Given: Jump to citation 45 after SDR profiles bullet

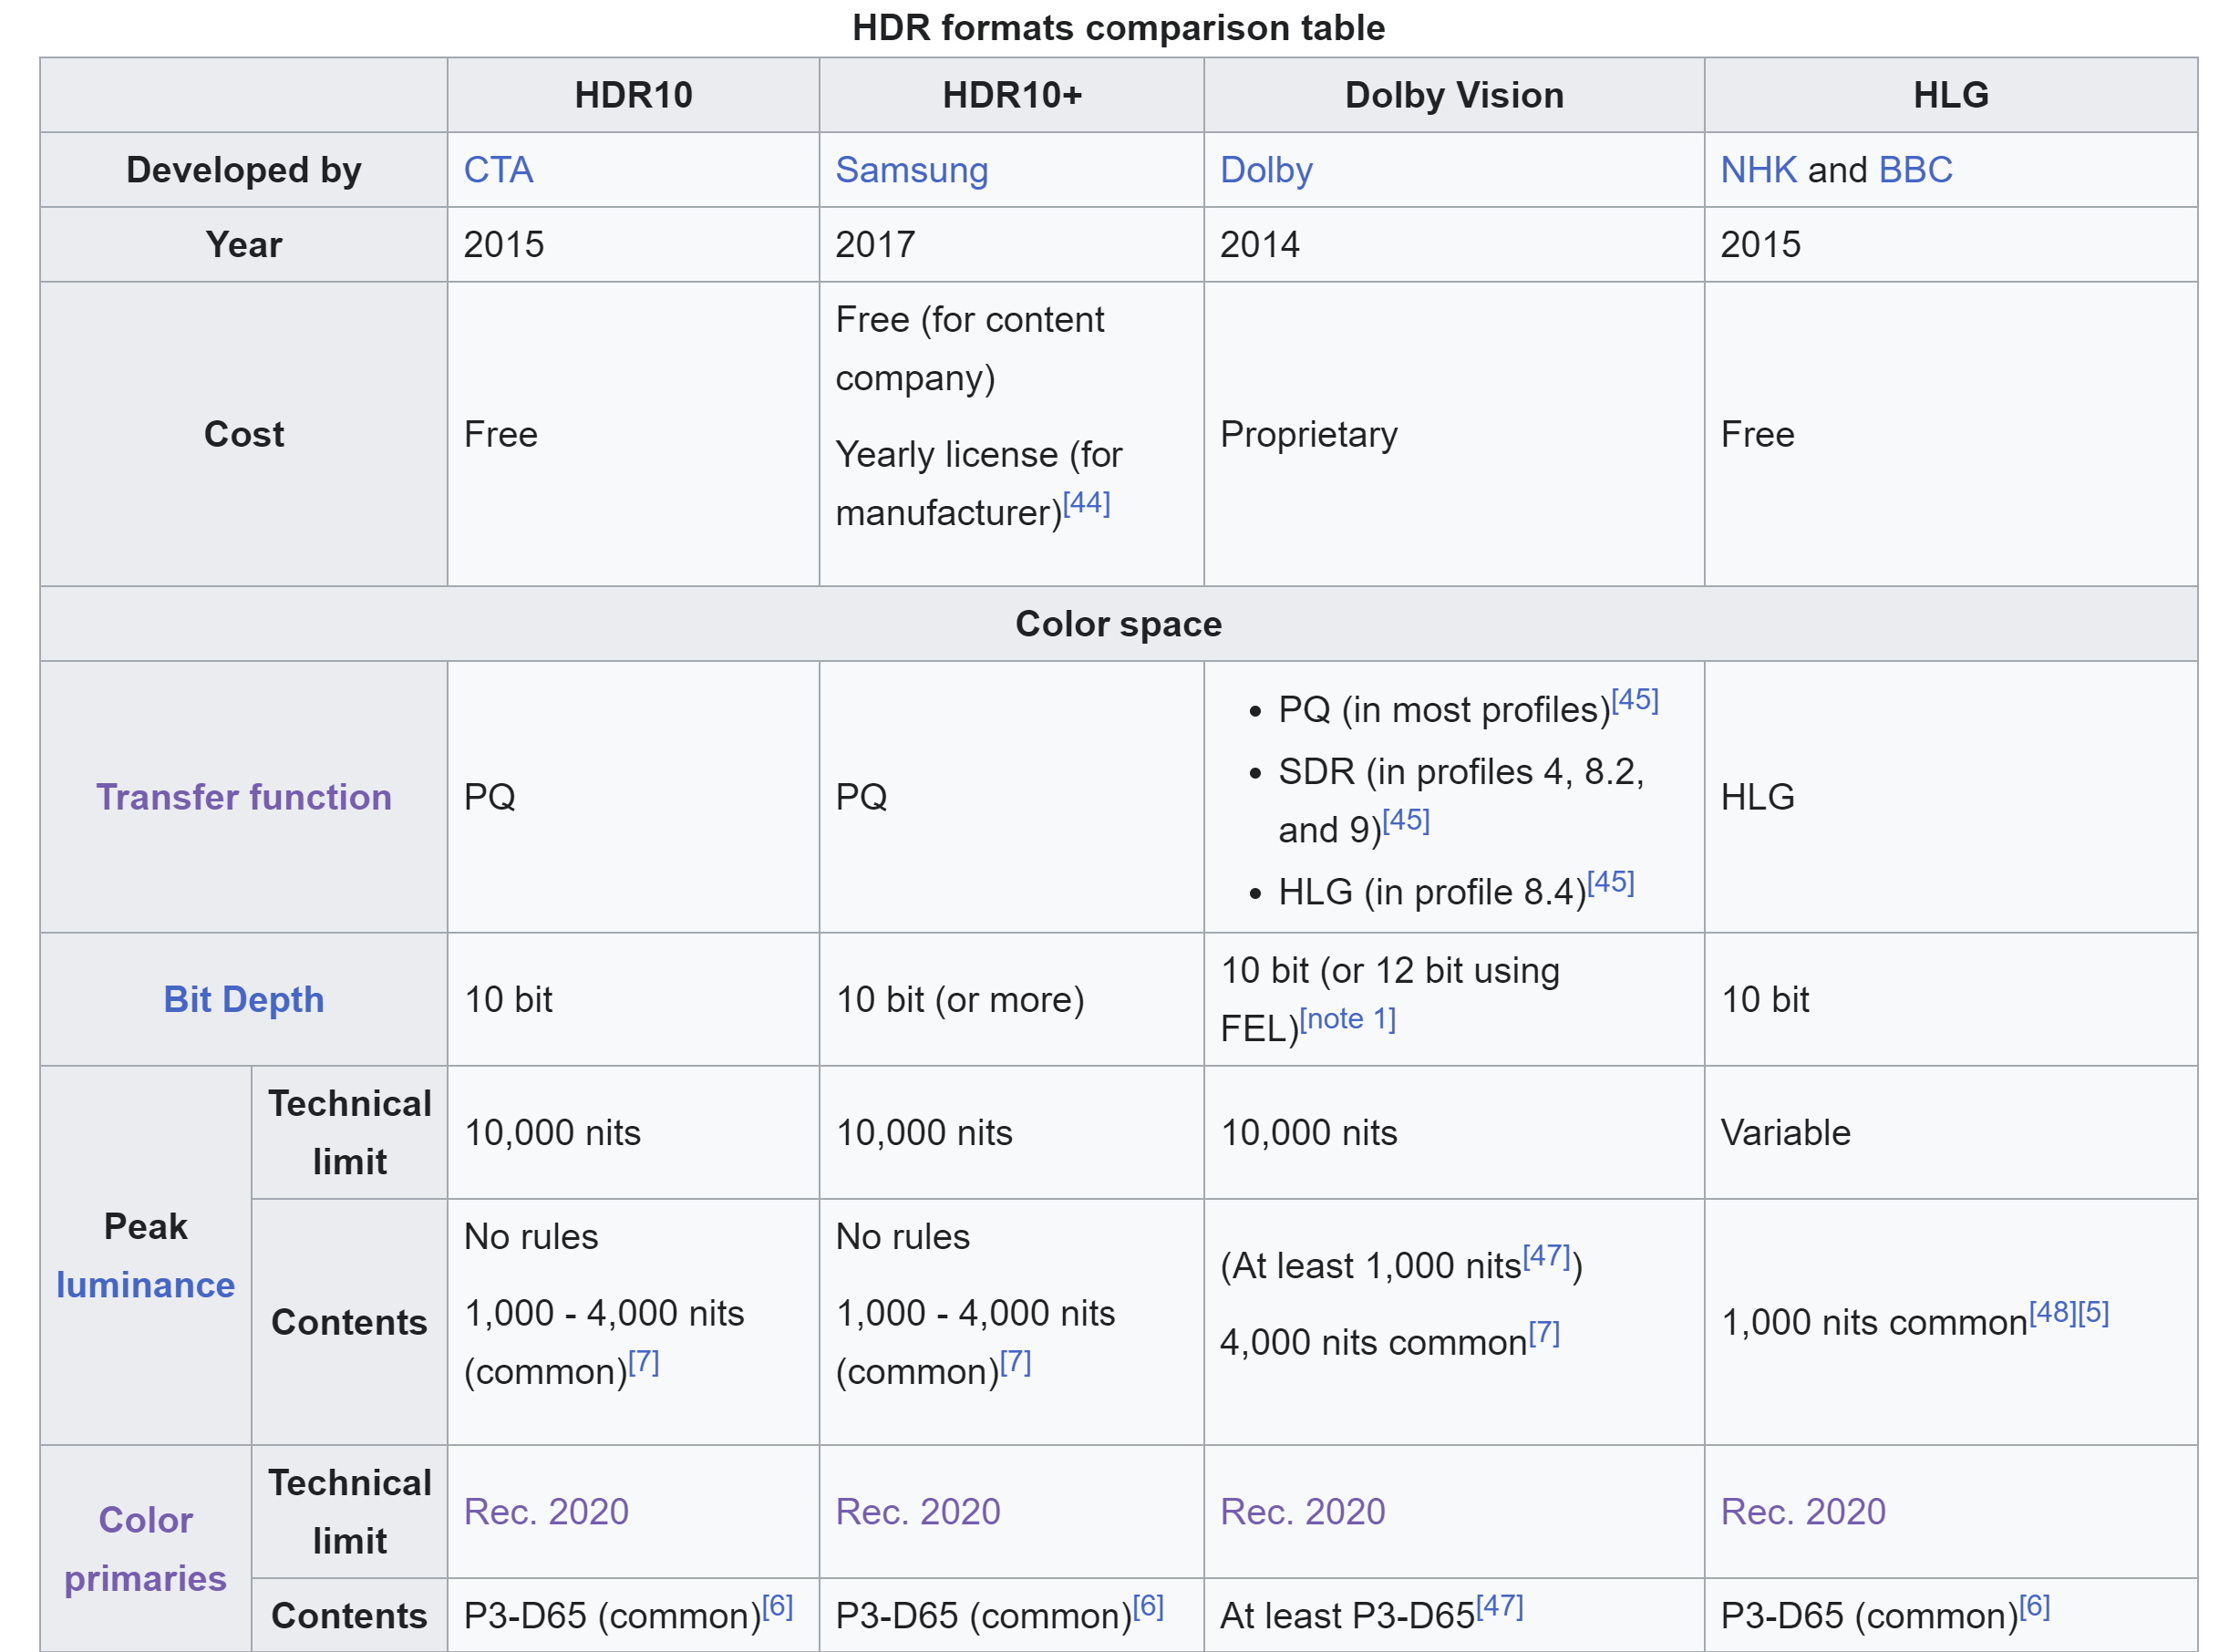Looking at the screenshot, I should pyautogui.click(x=1404, y=821).
